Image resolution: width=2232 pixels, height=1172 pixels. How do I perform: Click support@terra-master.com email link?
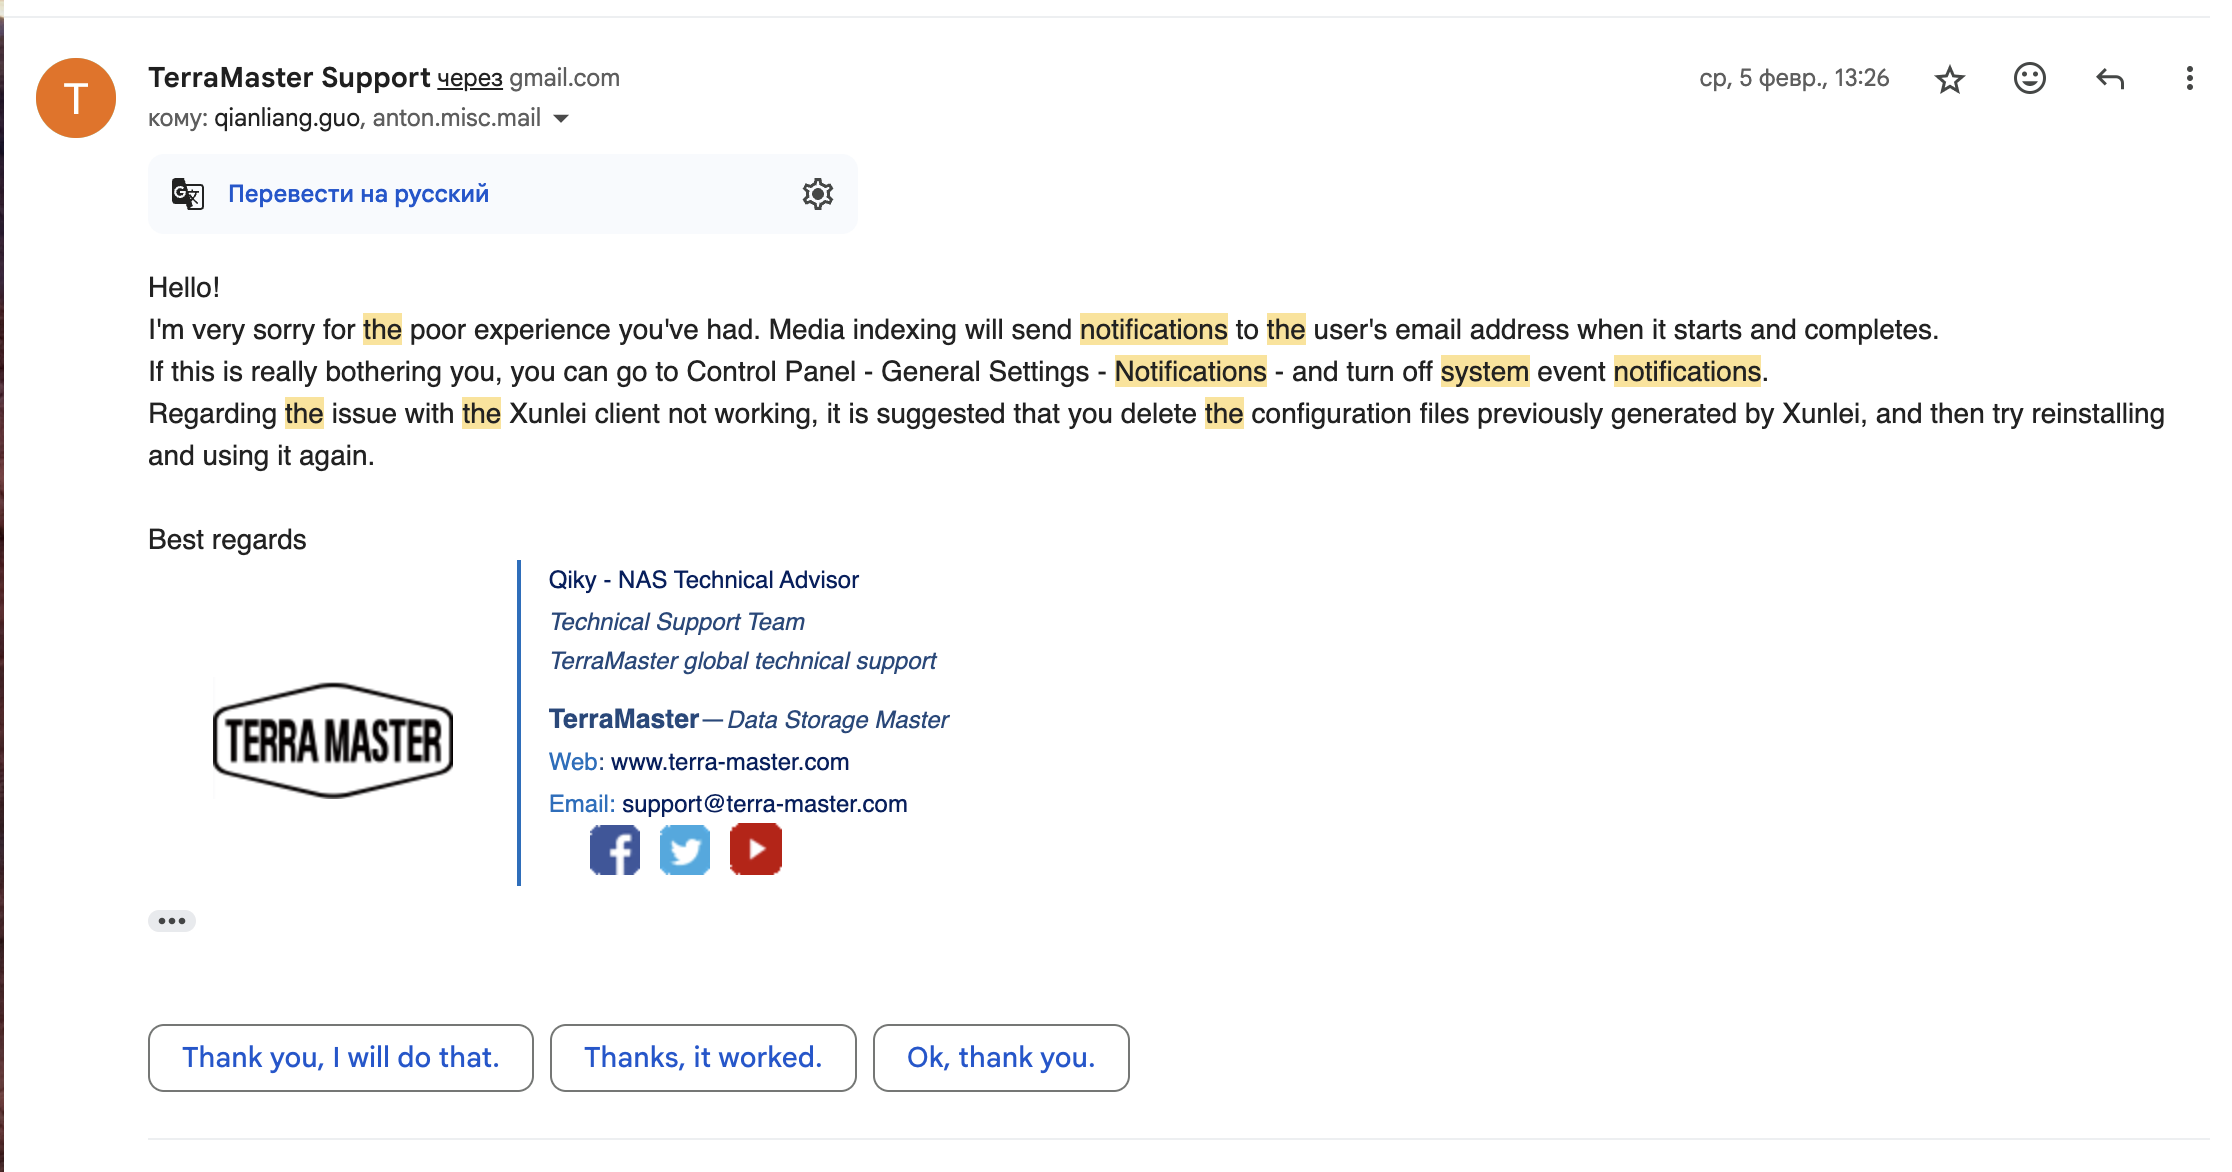point(764,804)
